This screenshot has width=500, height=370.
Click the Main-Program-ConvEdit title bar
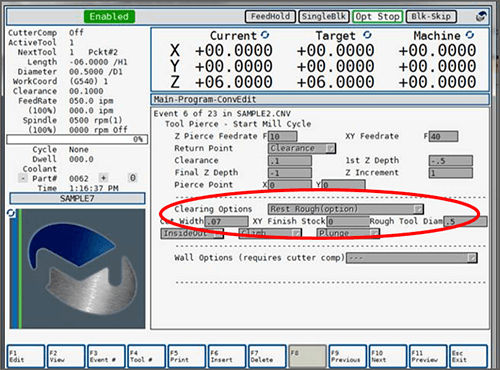pos(320,99)
